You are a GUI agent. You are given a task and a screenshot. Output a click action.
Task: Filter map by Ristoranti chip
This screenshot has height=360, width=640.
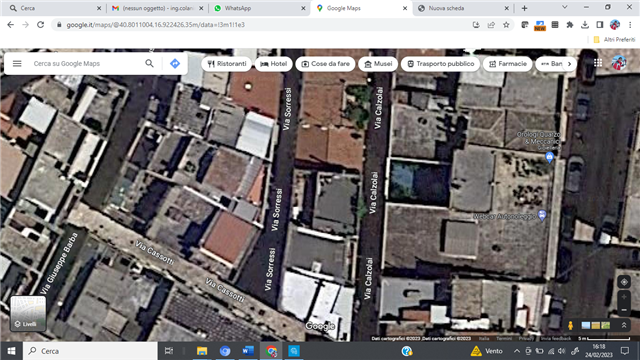pyautogui.click(x=227, y=64)
